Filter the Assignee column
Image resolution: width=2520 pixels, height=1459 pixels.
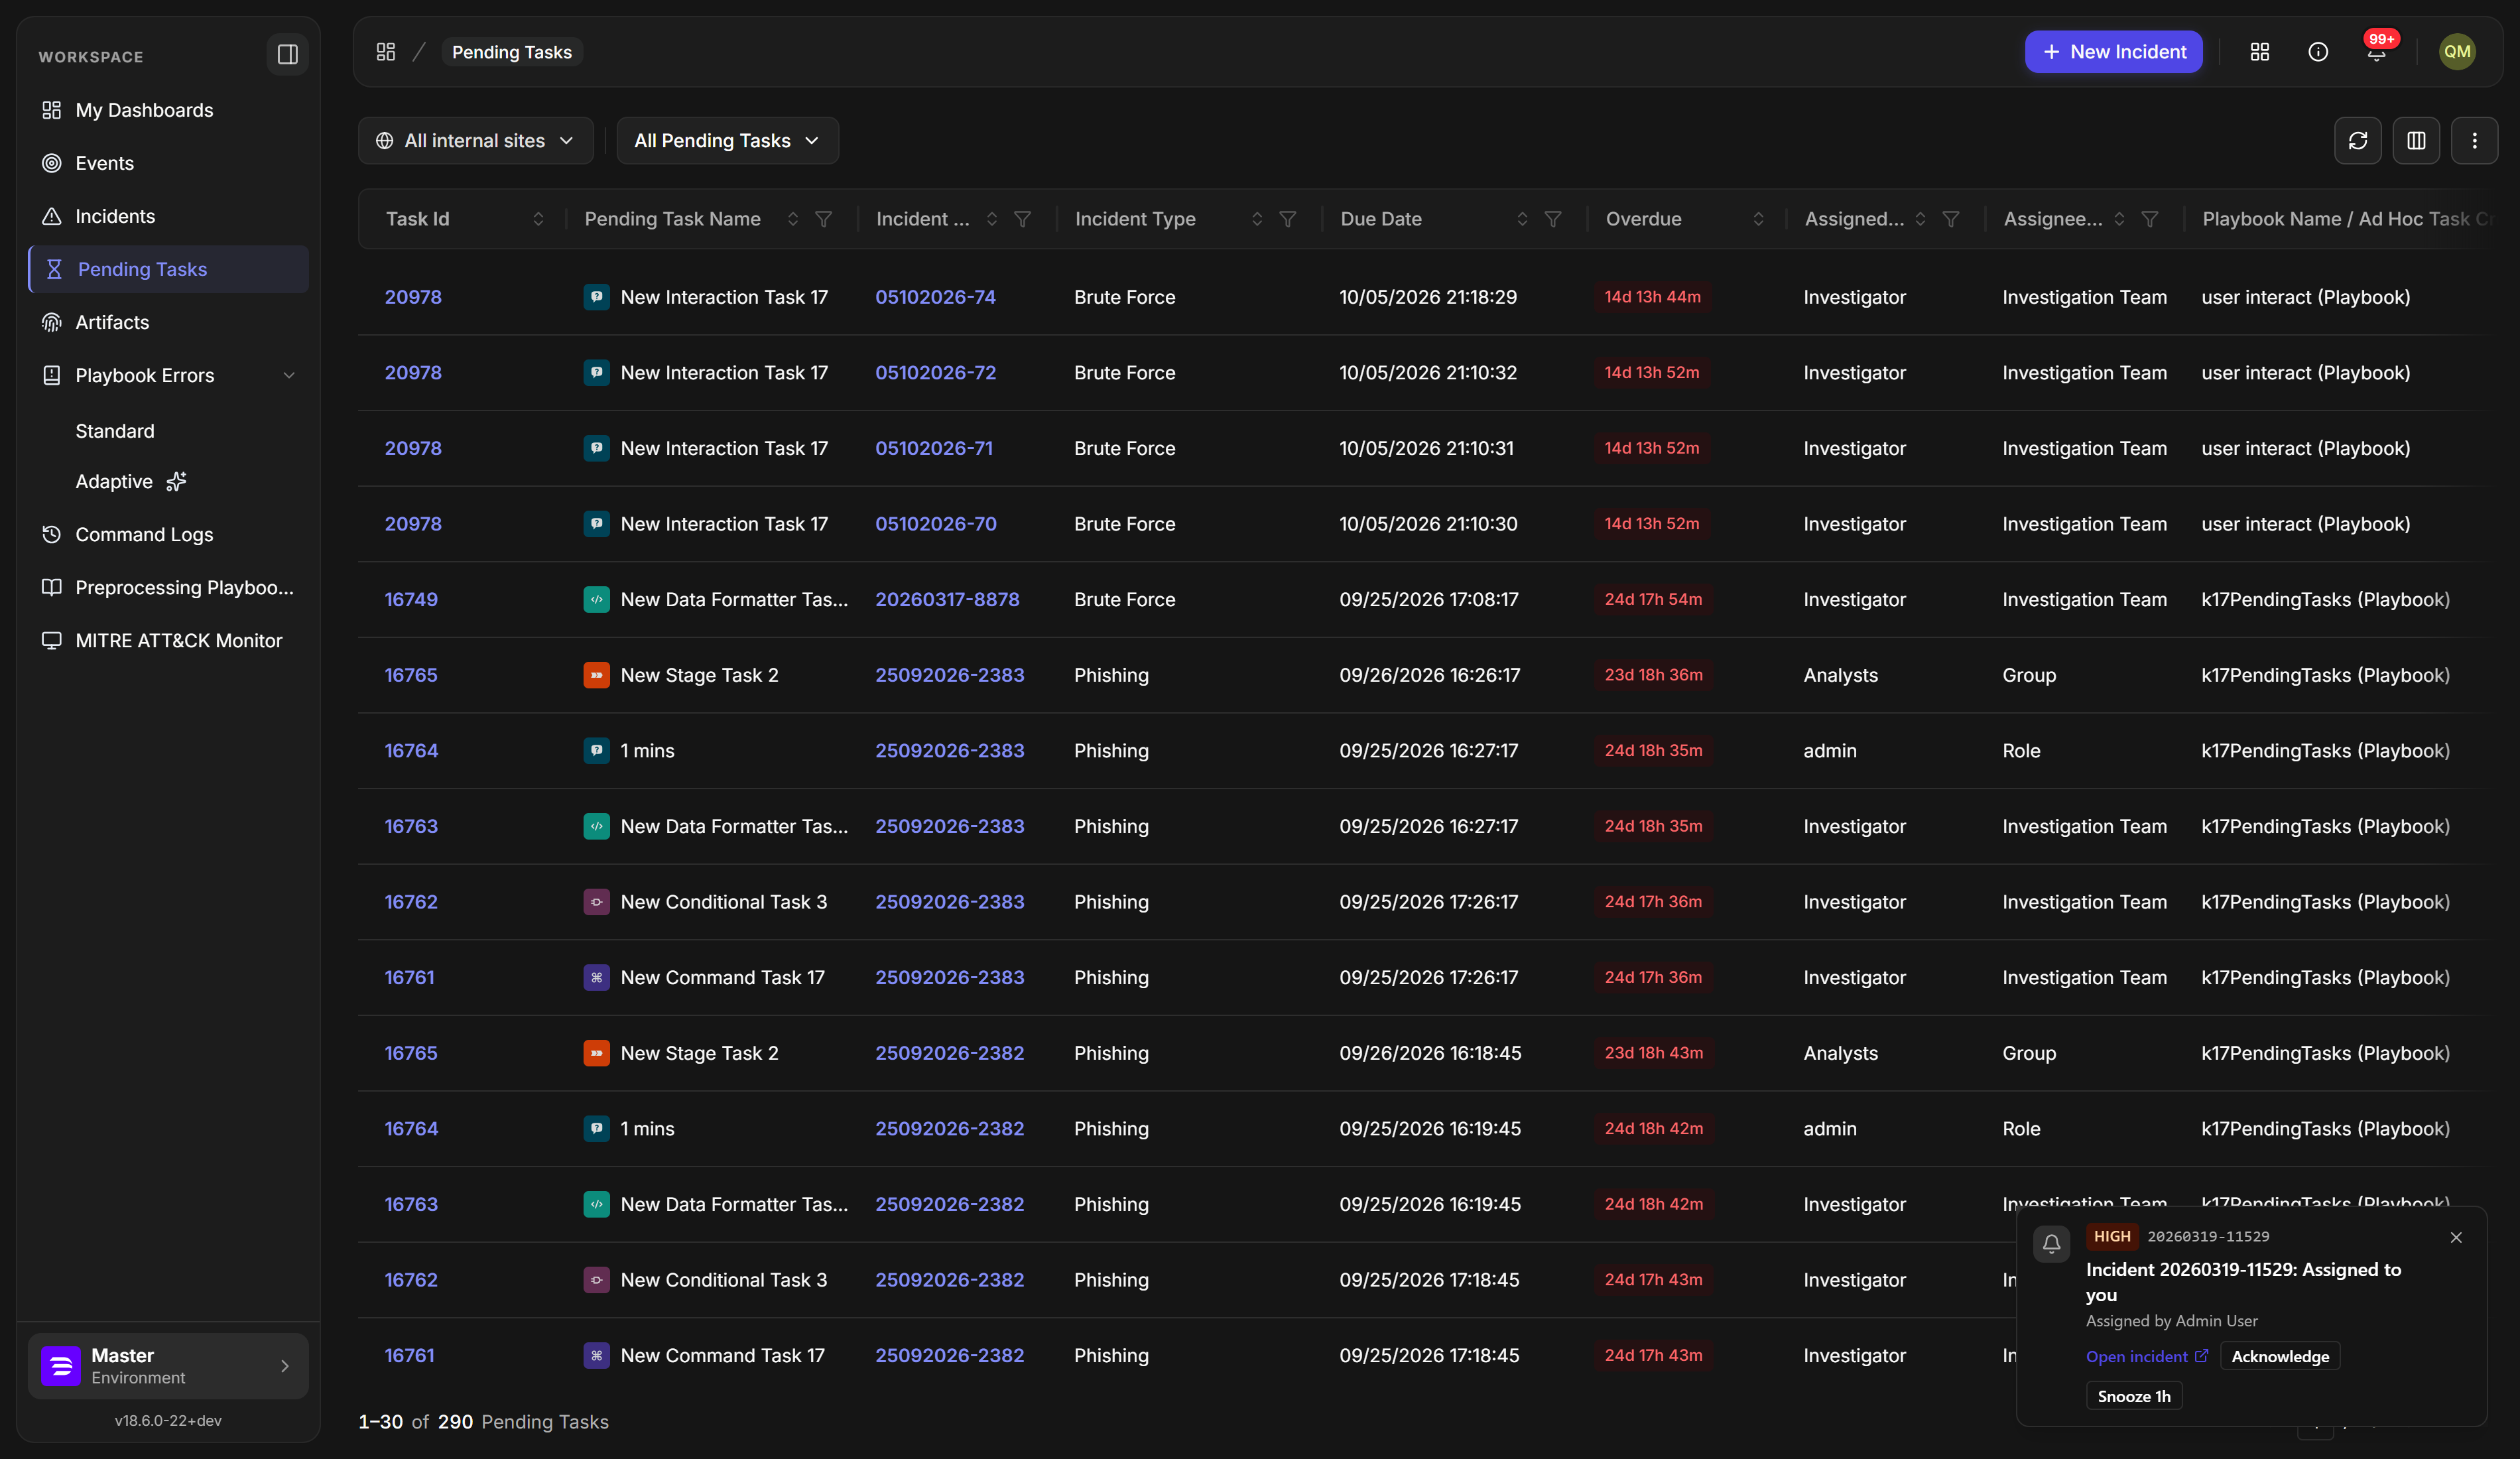tap(2150, 219)
